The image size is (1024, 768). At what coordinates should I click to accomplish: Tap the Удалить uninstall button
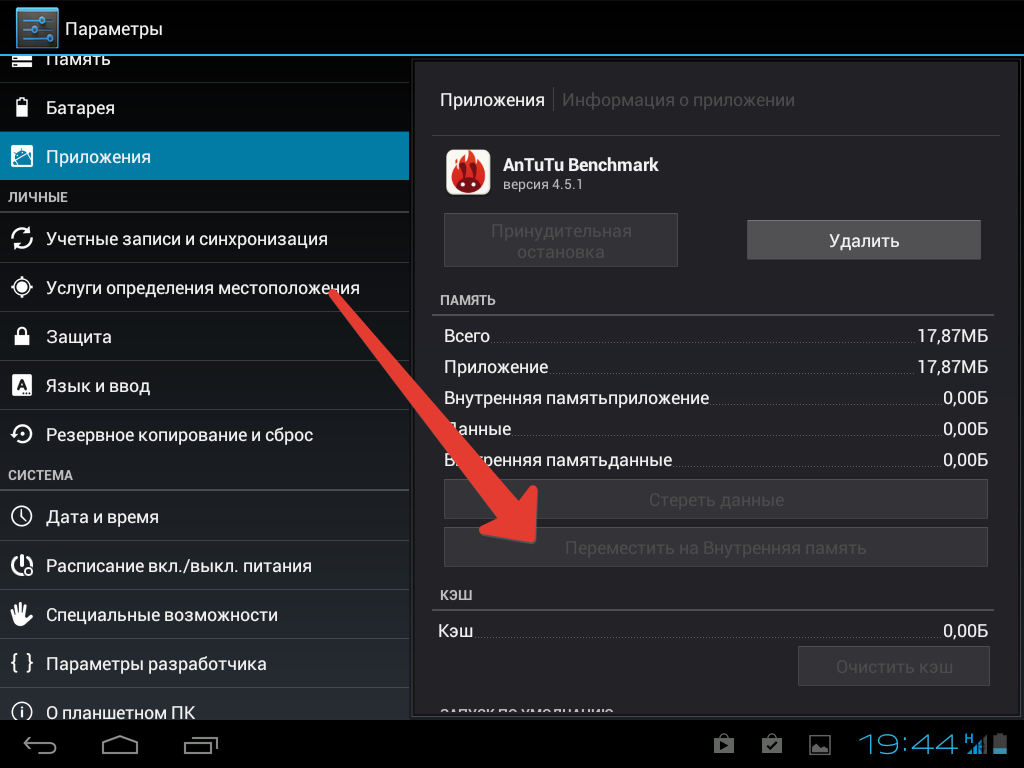(x=863, y=241)
